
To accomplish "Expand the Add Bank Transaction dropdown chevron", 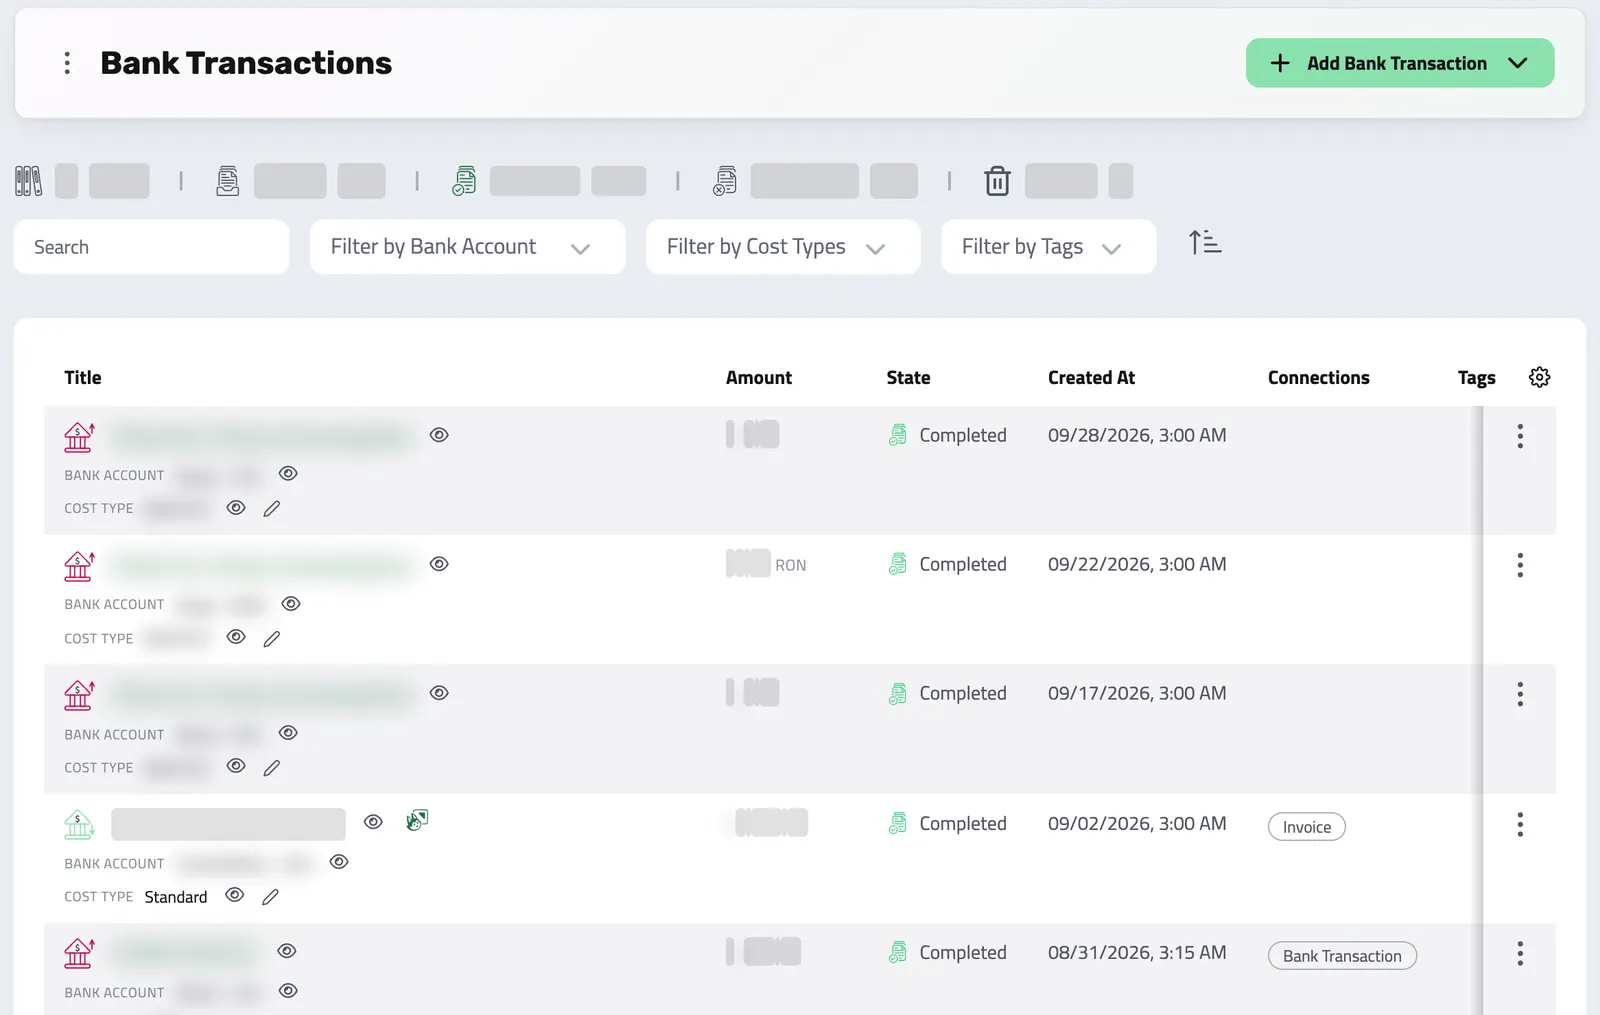I will (1518, 63).
